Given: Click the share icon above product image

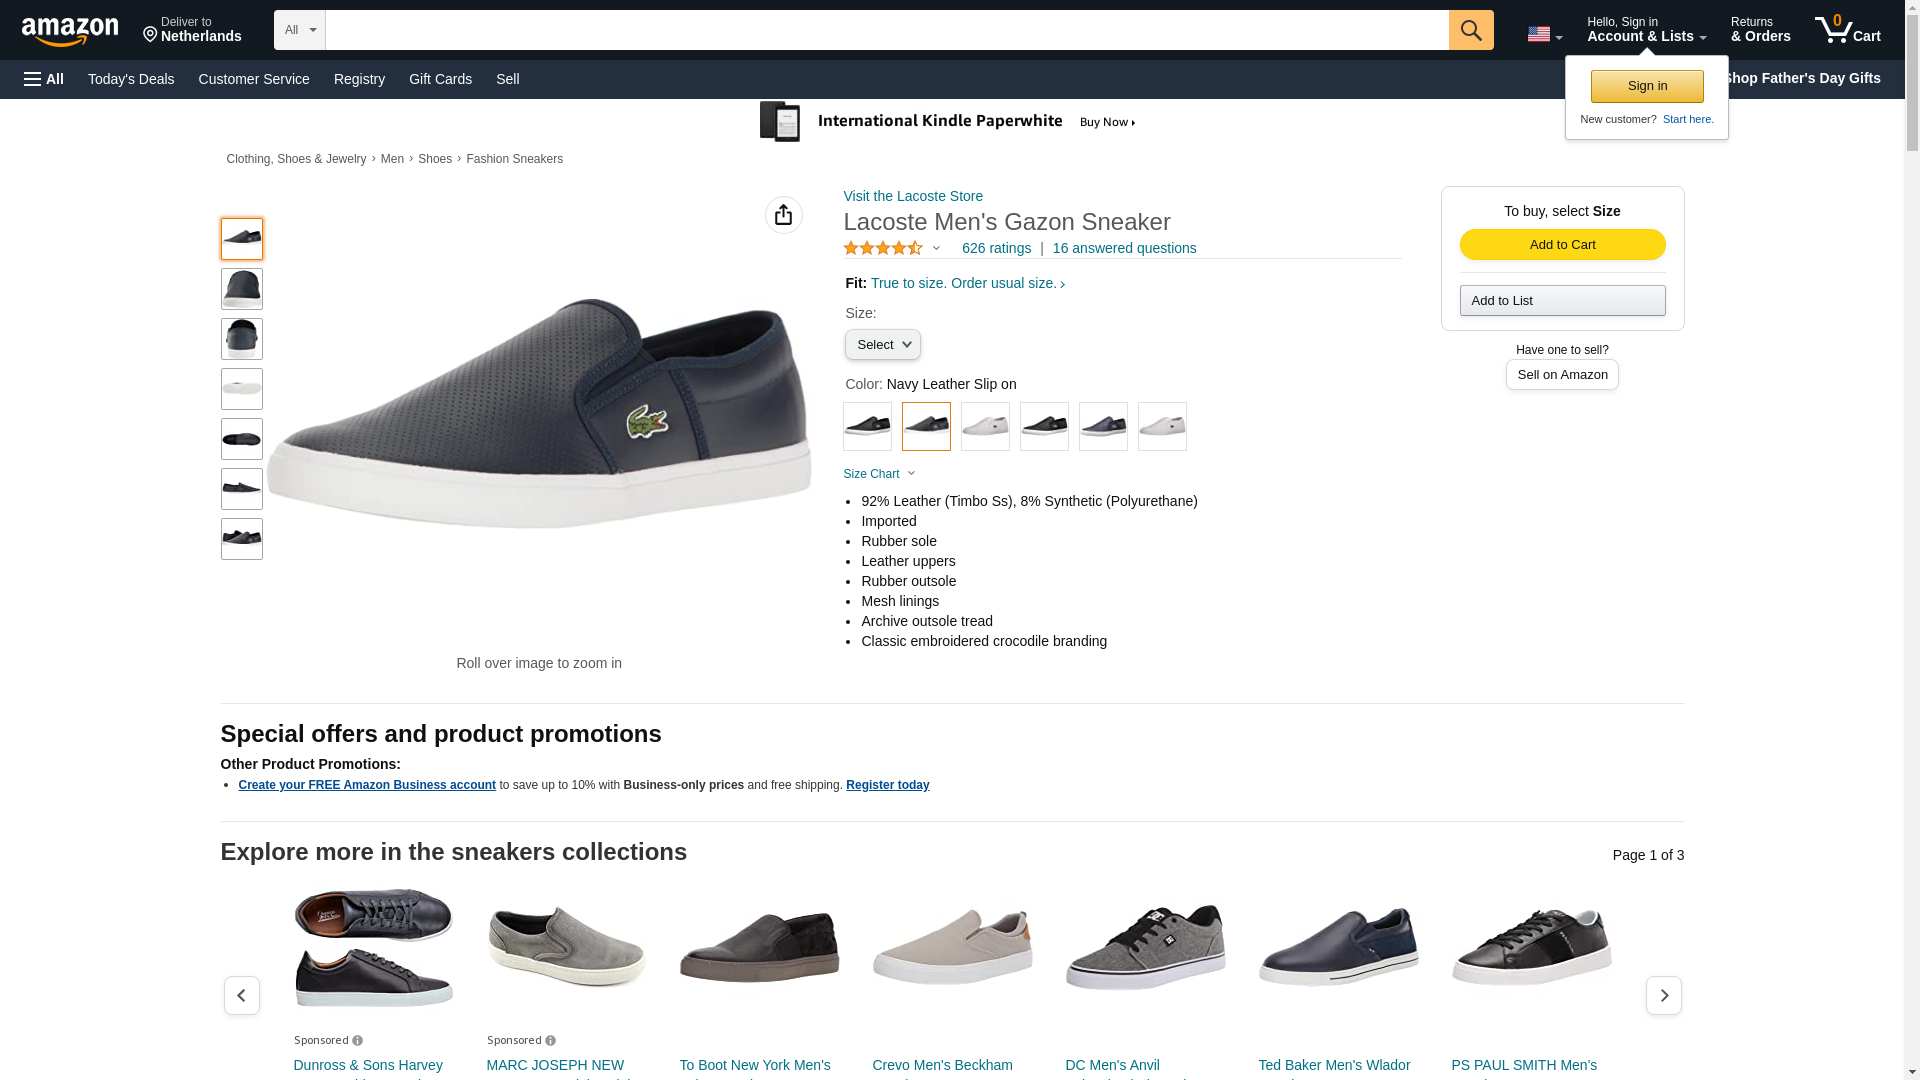Looking at the screenshot, I should click(x=783, y=215).
